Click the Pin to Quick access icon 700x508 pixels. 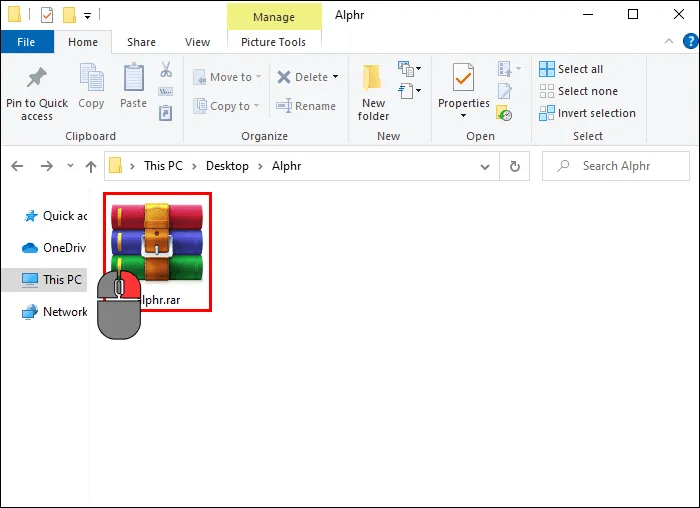tap(37, 77)
